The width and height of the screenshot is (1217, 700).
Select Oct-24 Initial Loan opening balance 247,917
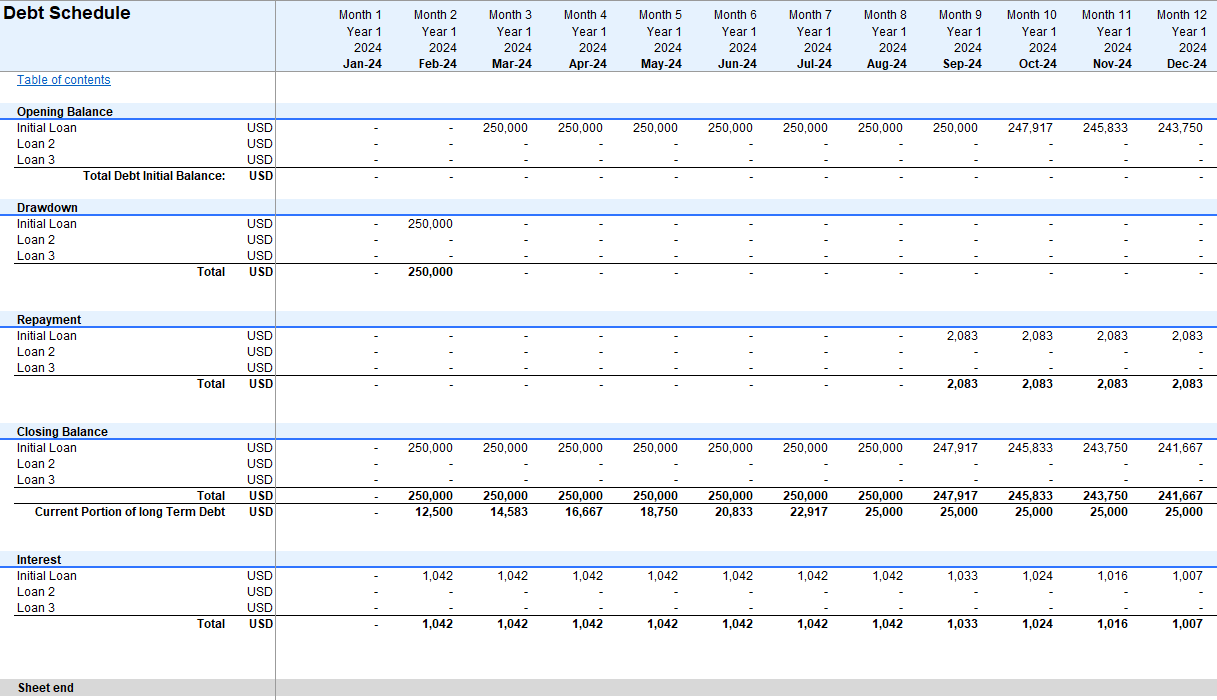click(x=1031, y=128)
